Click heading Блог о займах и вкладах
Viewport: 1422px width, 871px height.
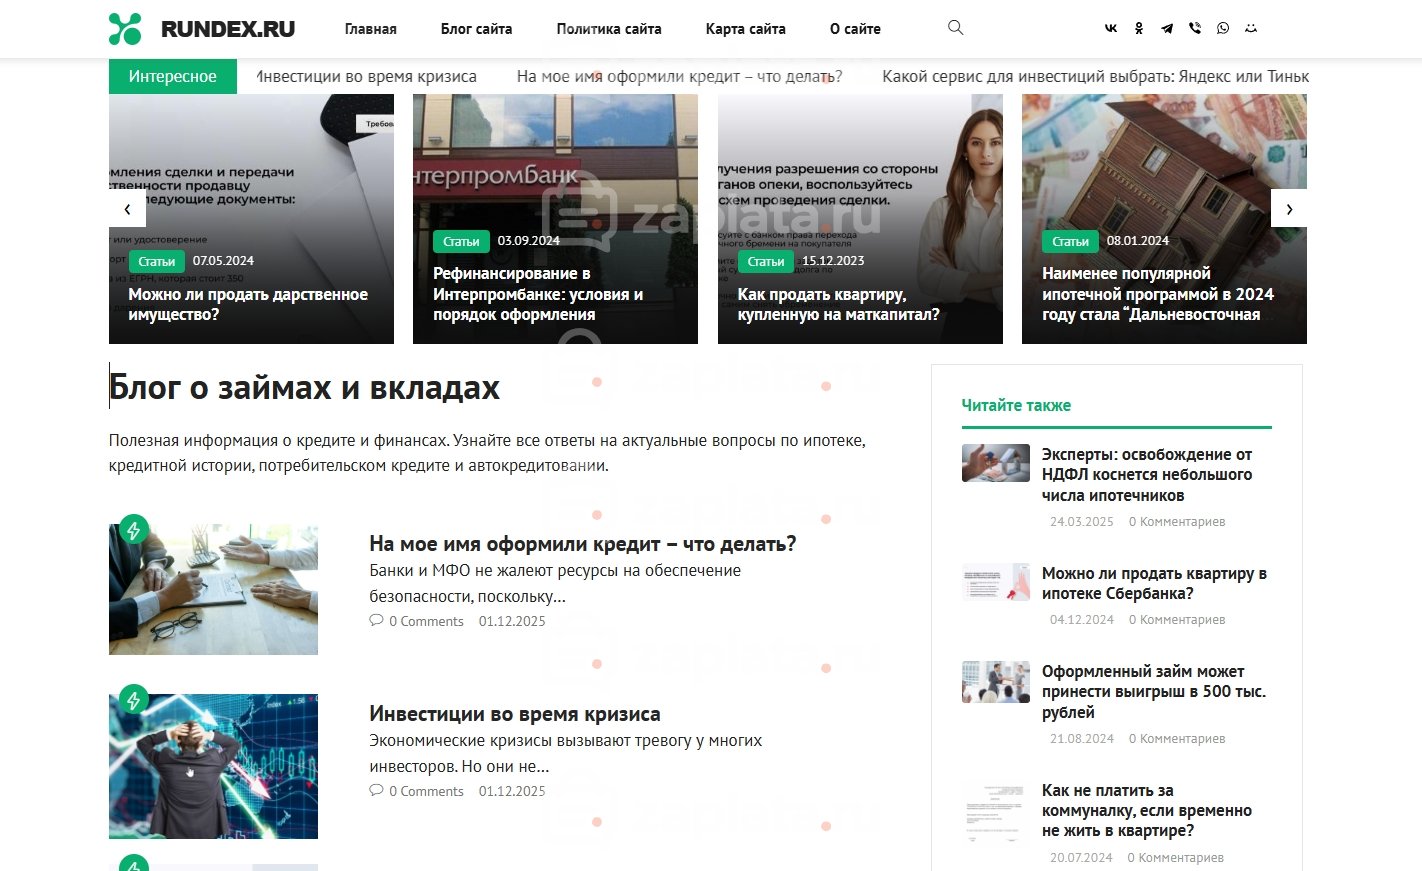pyautogui.click(x=304, y=387)
